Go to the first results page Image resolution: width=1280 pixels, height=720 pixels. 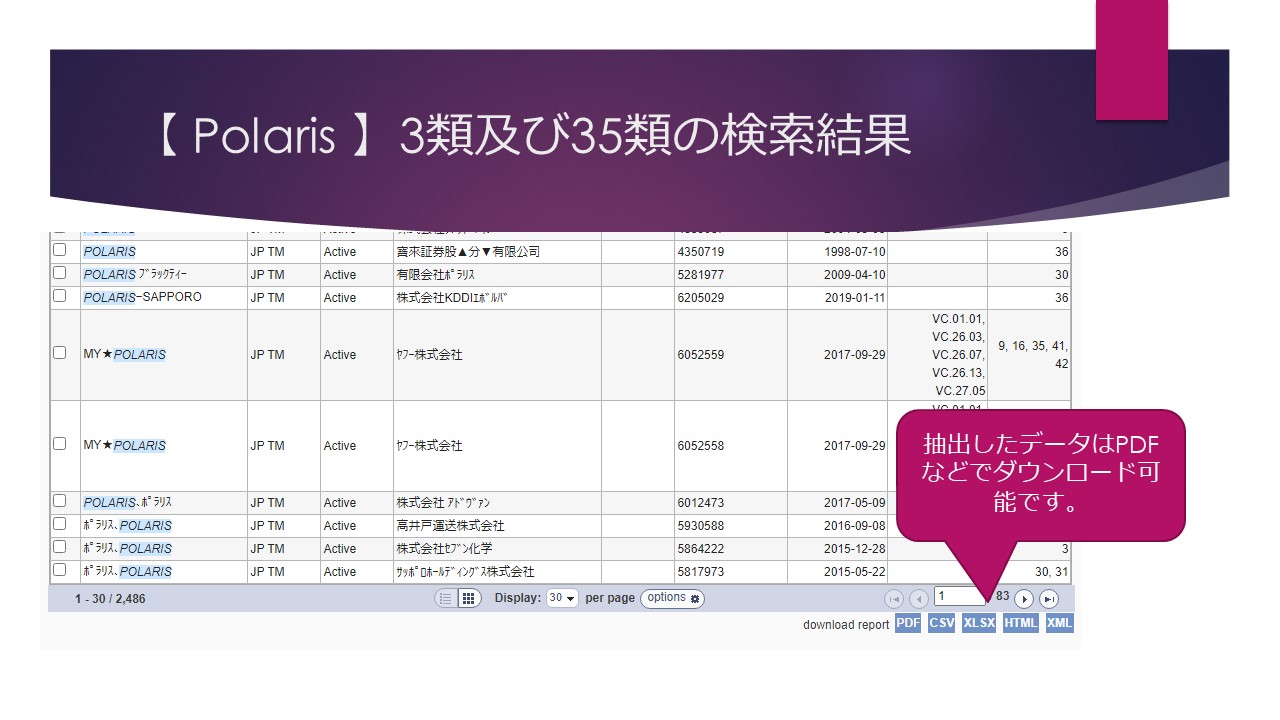[894, 599]
